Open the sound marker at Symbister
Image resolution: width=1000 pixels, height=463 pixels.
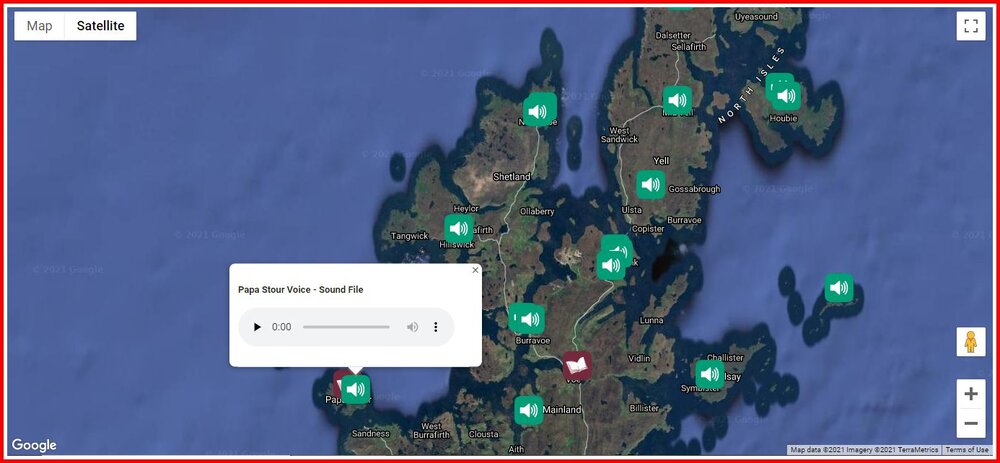click(x=710, y=374)
